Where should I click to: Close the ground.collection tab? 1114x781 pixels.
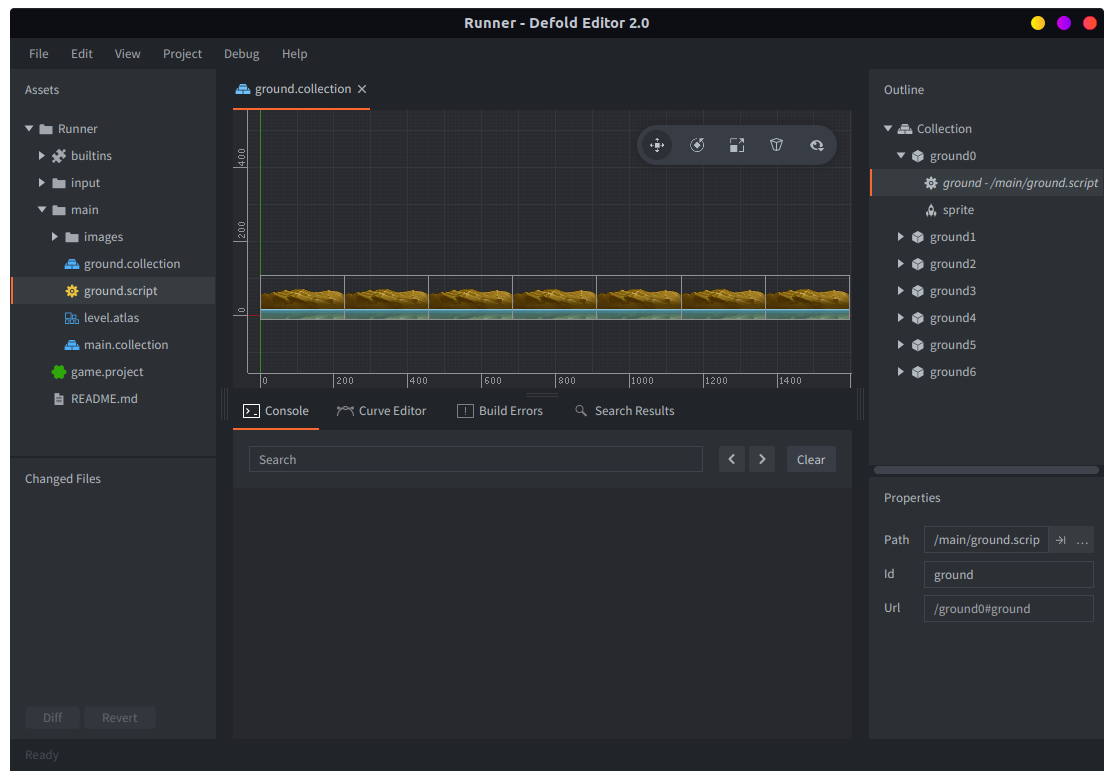pos(362,89)
